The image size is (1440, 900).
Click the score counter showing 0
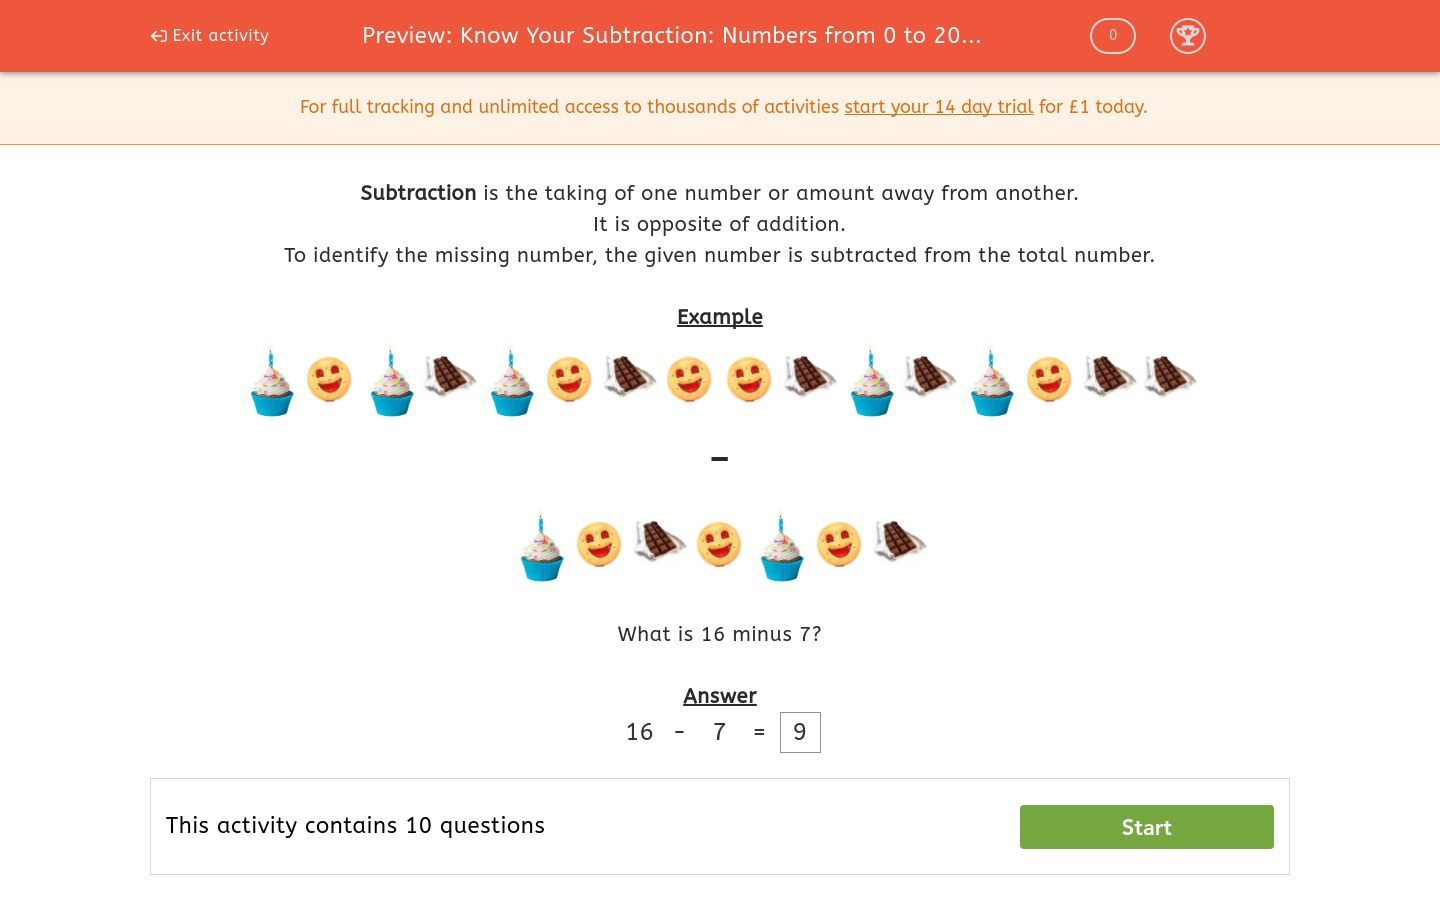pyautogui.click(x=1112, y=35)
